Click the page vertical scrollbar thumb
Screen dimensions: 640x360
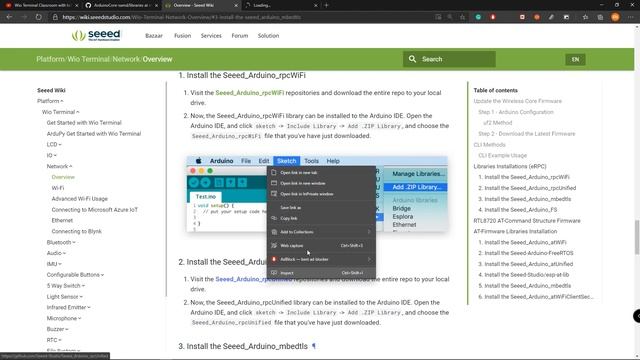pyautogui.click(x=637, y=237)
